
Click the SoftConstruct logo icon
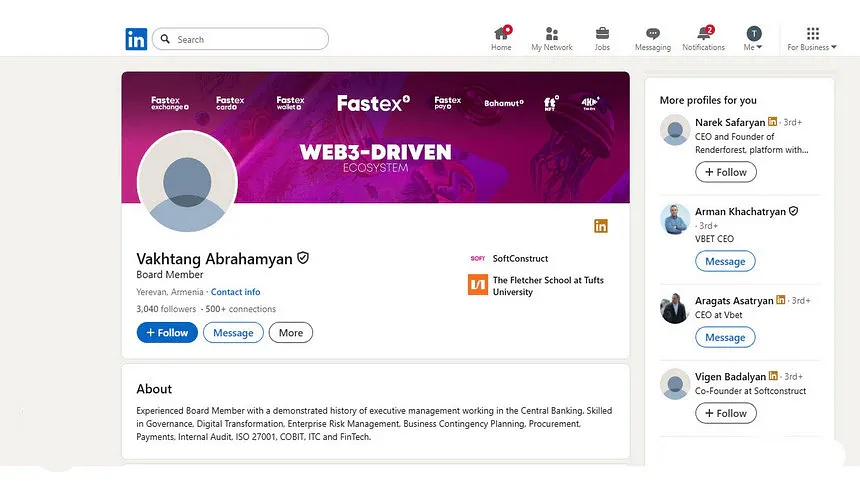click(x=478, y=258)
